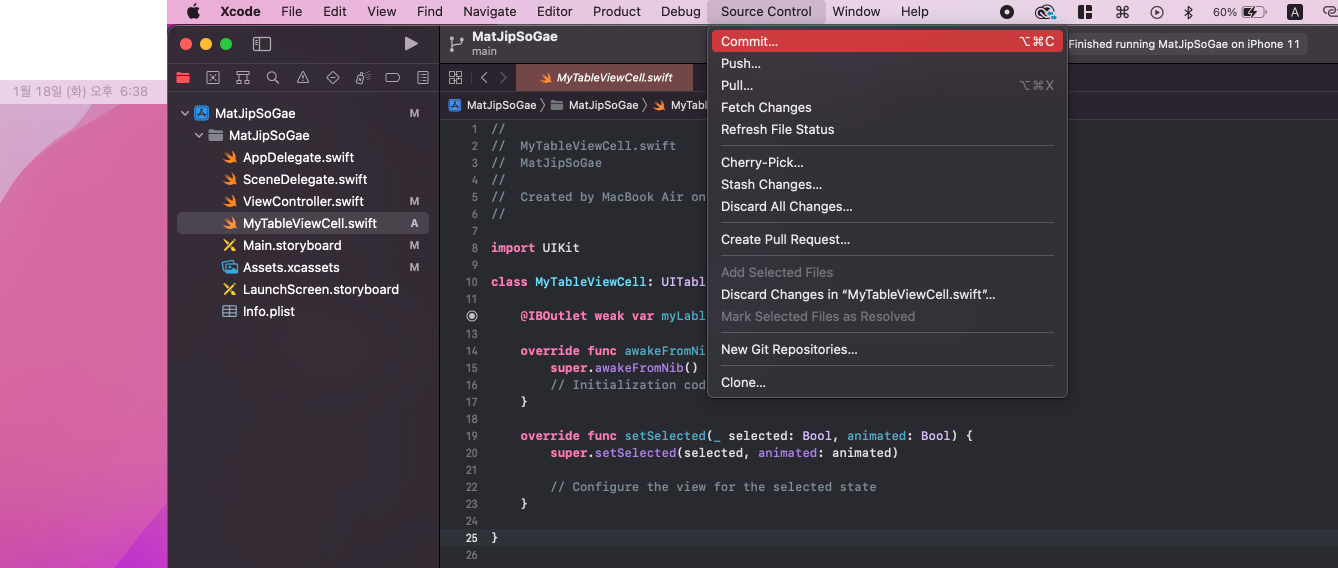
Task: Select Cherry-Pick… menu entry
Action: [887, 162]
